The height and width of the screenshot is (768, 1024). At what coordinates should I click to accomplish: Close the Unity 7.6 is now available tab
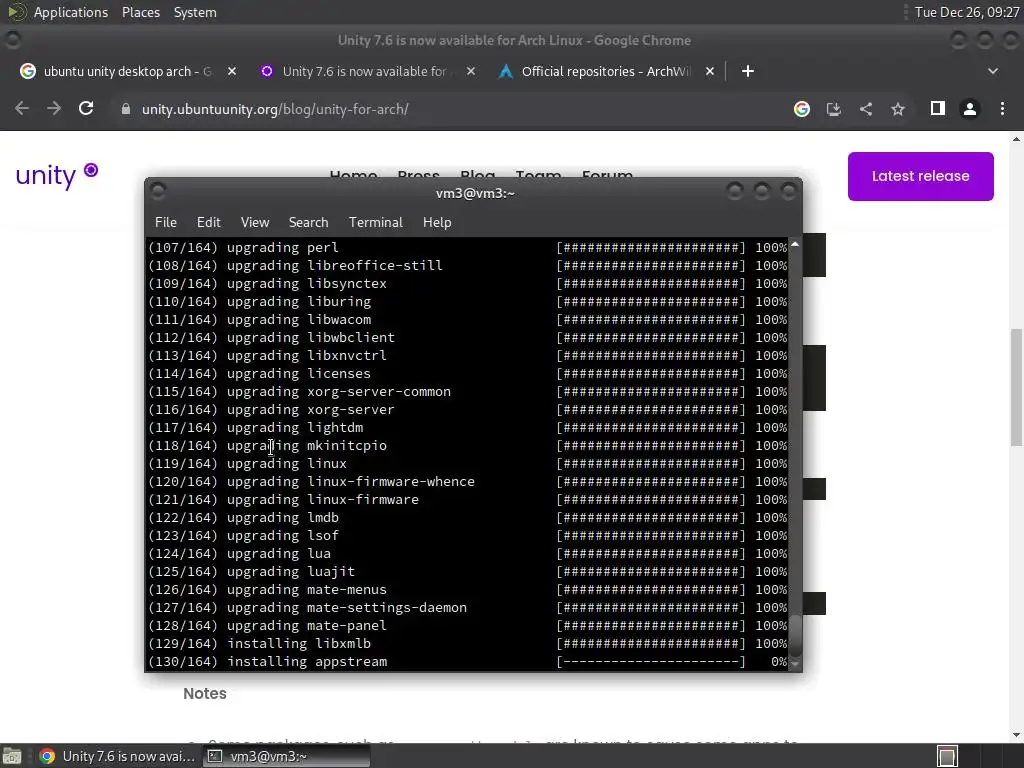coord(471,71)
